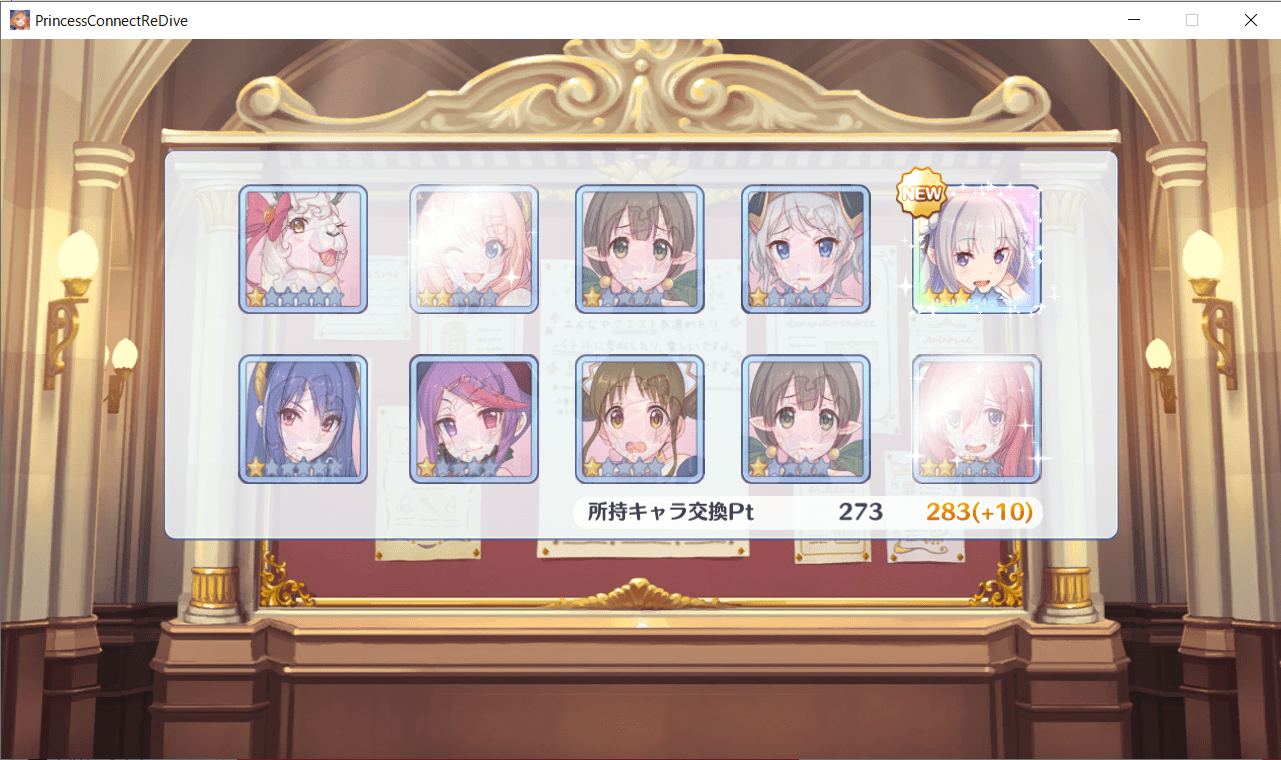Click the 所持キャラ交換Pt label
This screenshot has width=1281, height=760.
point(670,513)
